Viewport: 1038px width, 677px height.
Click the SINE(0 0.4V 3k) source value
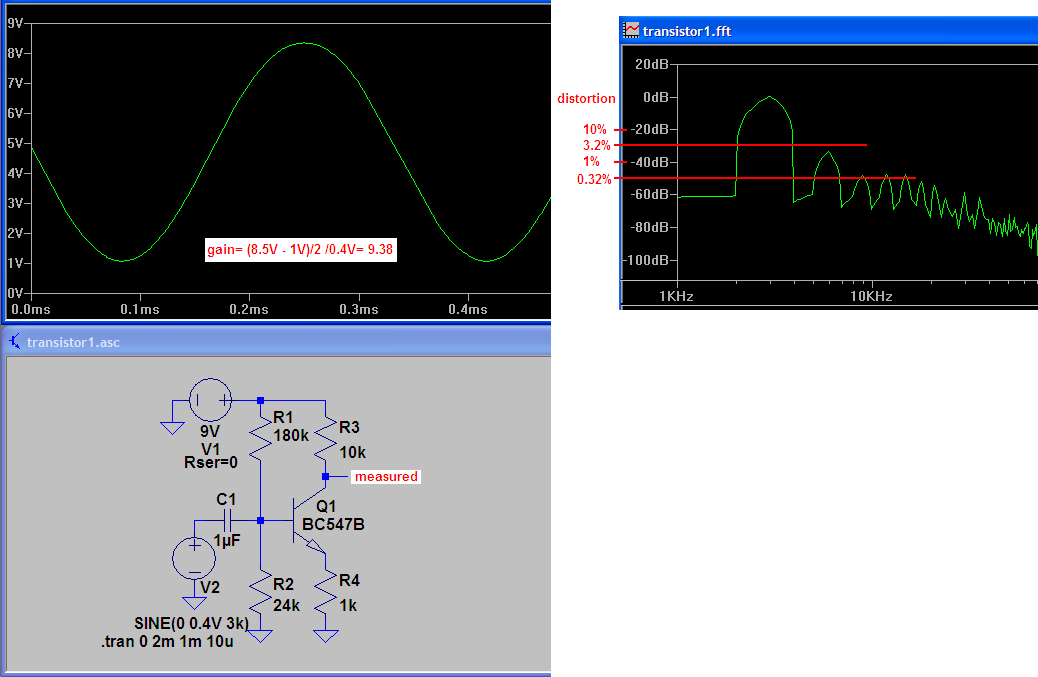coord(192,623)
